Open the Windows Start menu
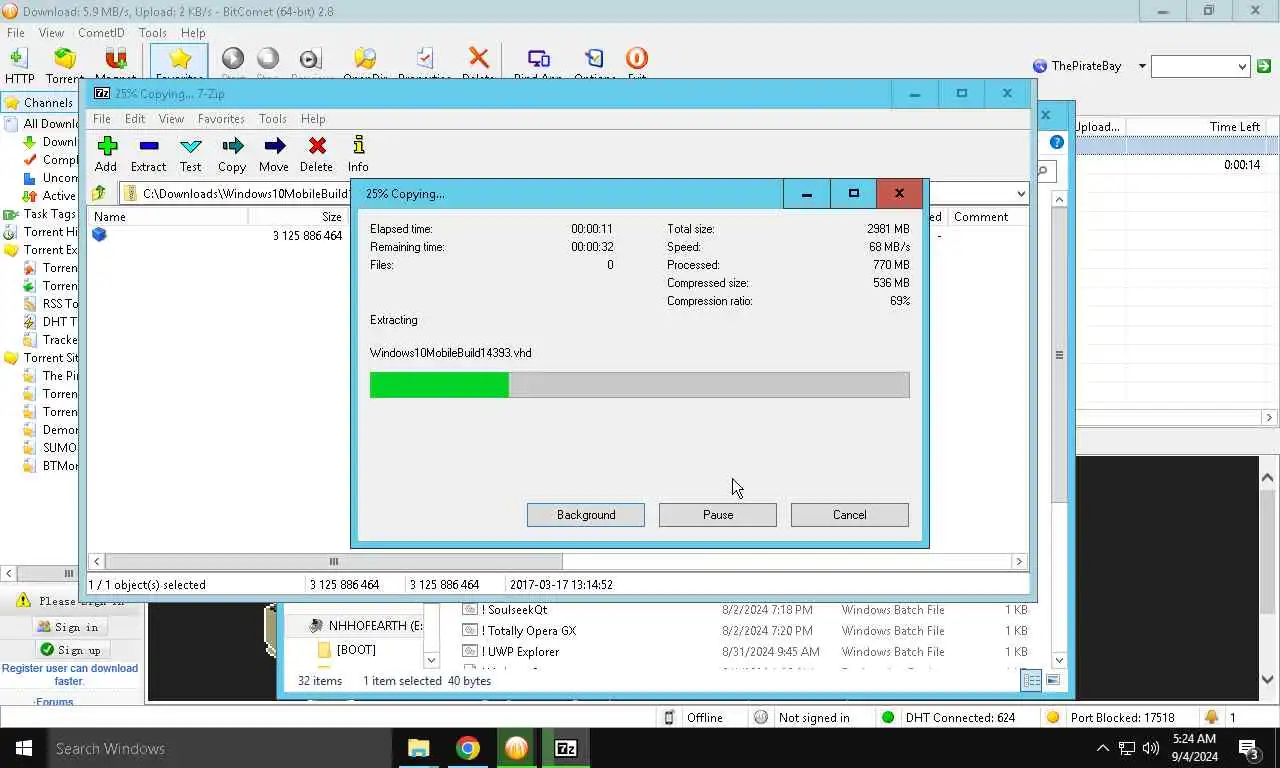 click(24, 748)
